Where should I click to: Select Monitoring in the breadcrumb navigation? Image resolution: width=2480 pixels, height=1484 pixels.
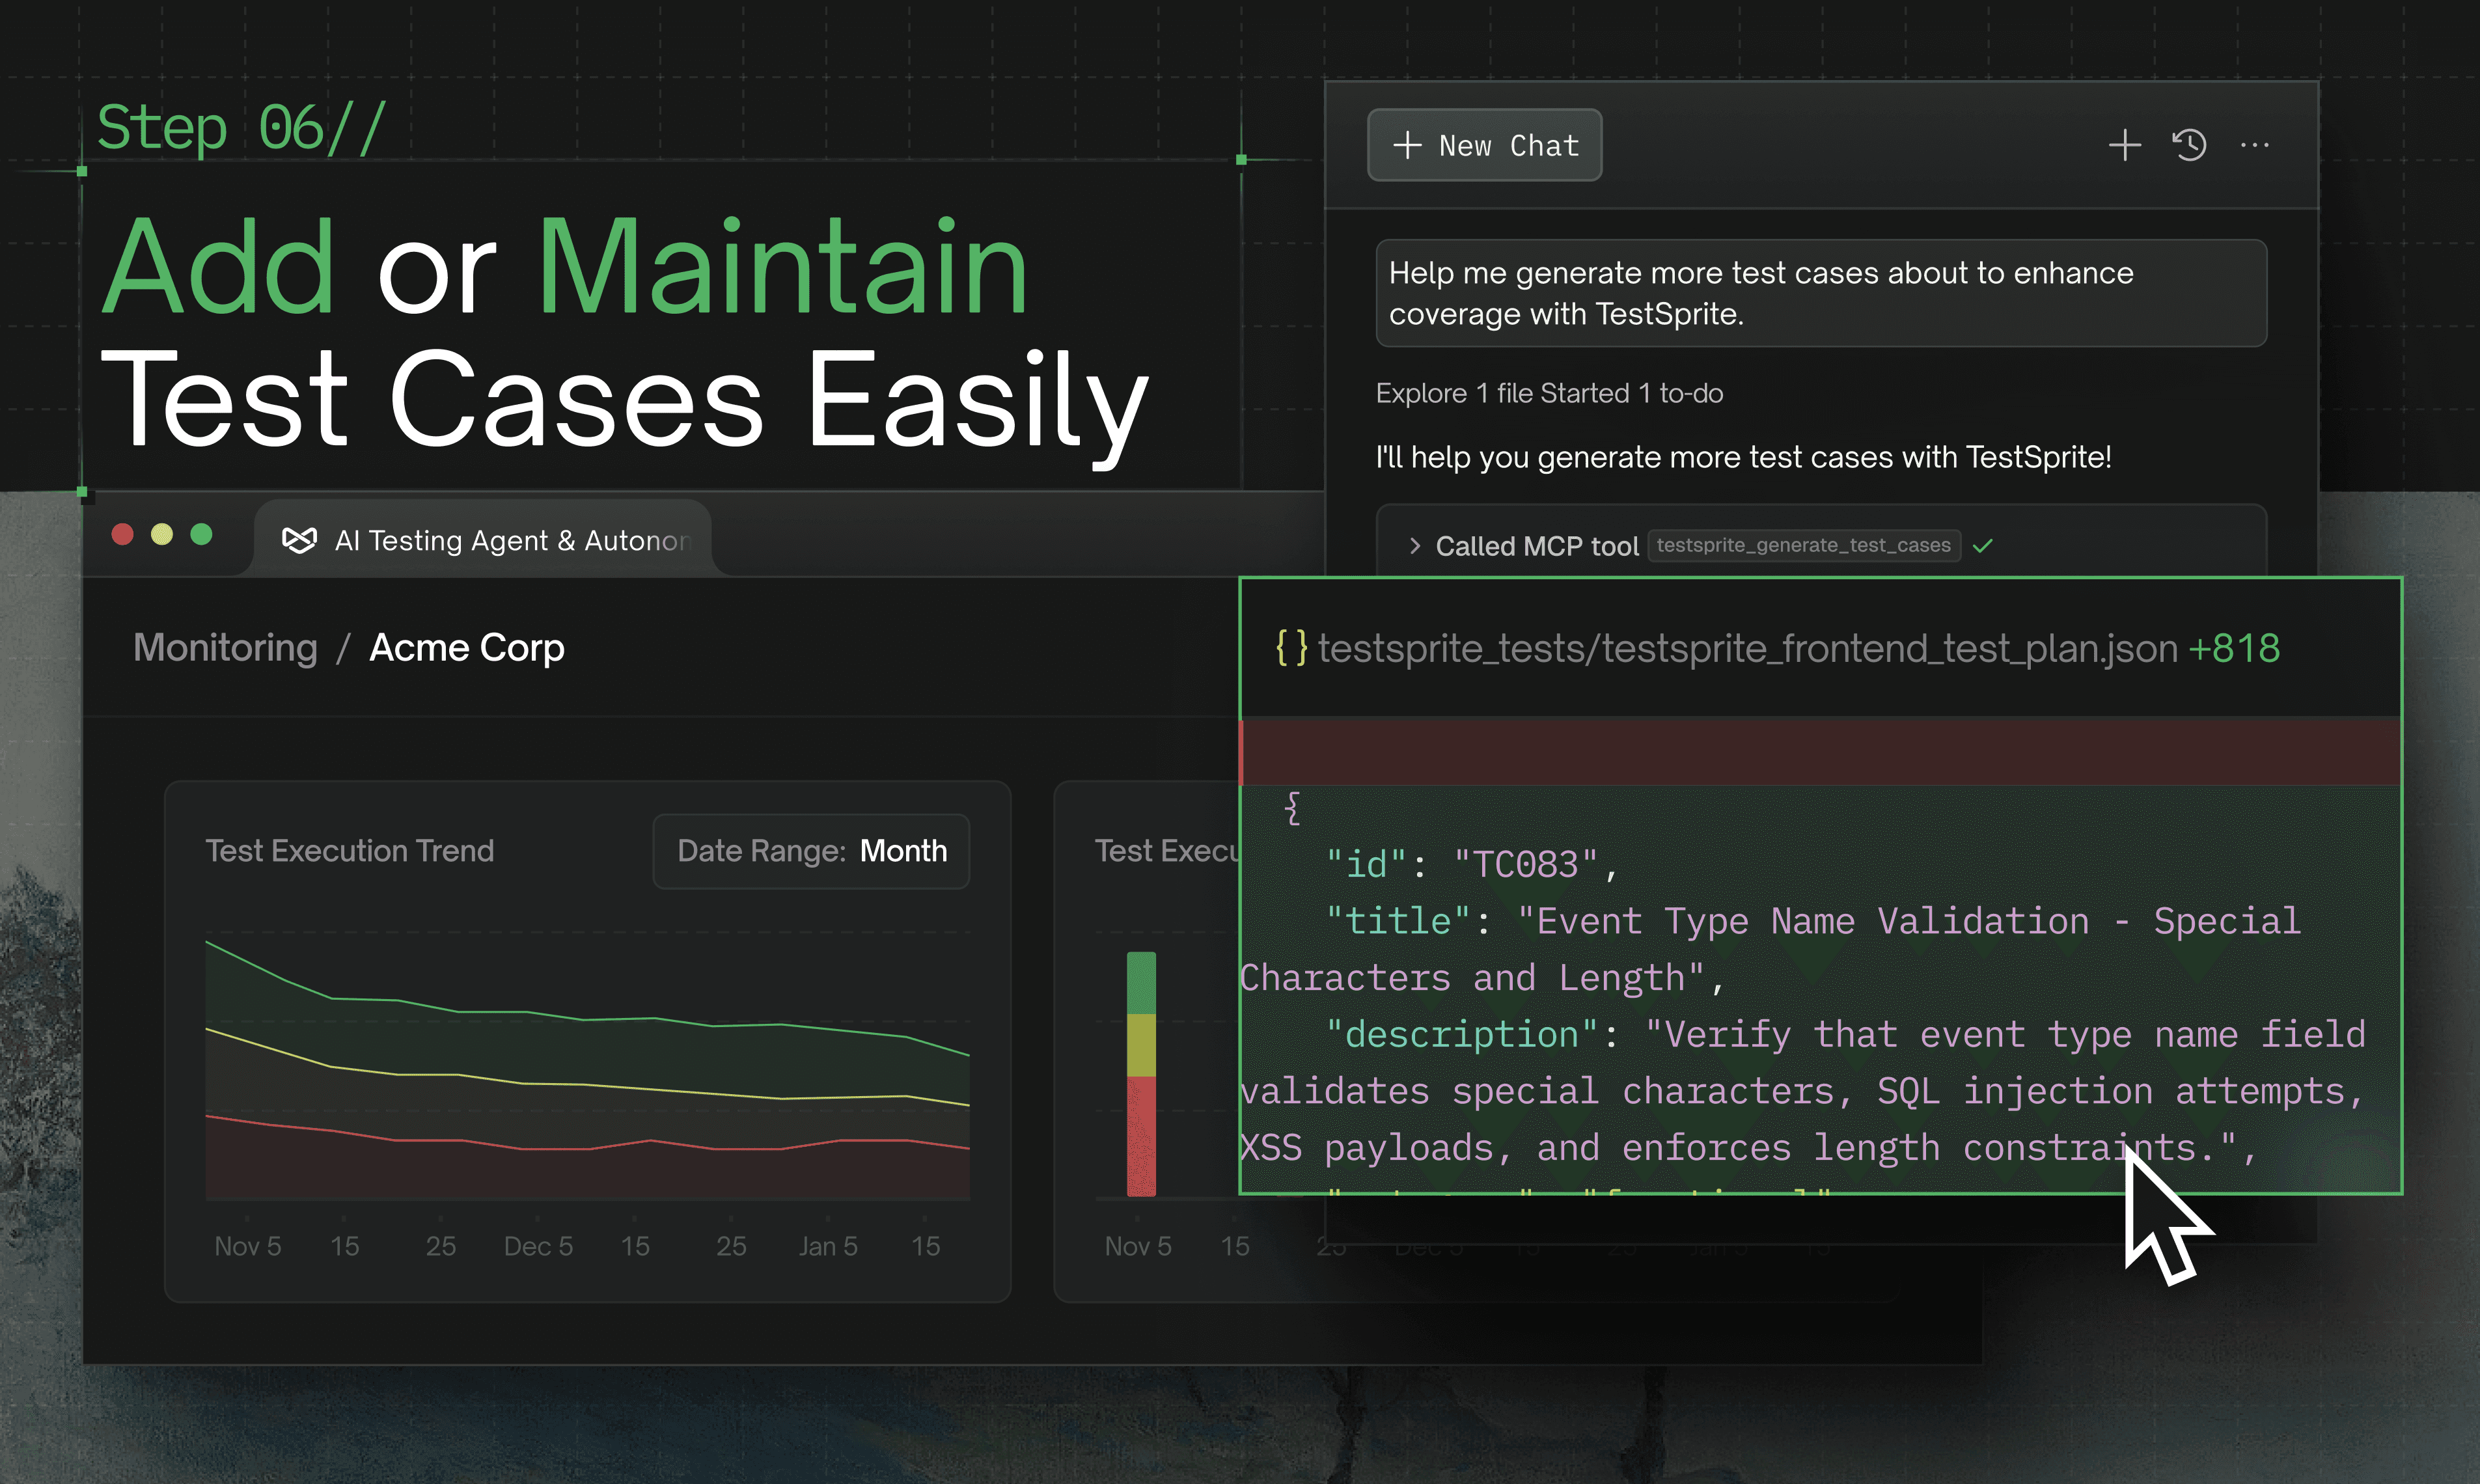(226, 648)
